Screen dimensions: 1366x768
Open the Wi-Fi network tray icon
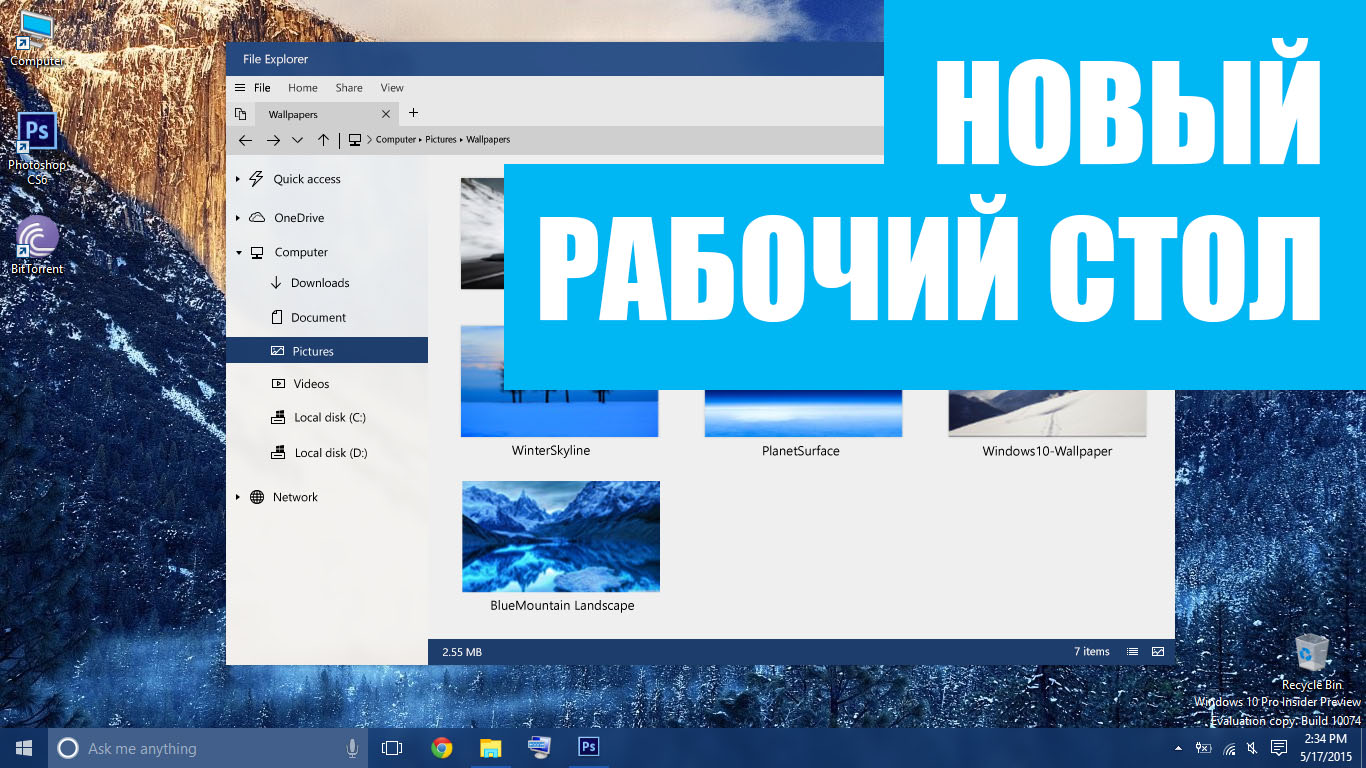[1229, 748]
